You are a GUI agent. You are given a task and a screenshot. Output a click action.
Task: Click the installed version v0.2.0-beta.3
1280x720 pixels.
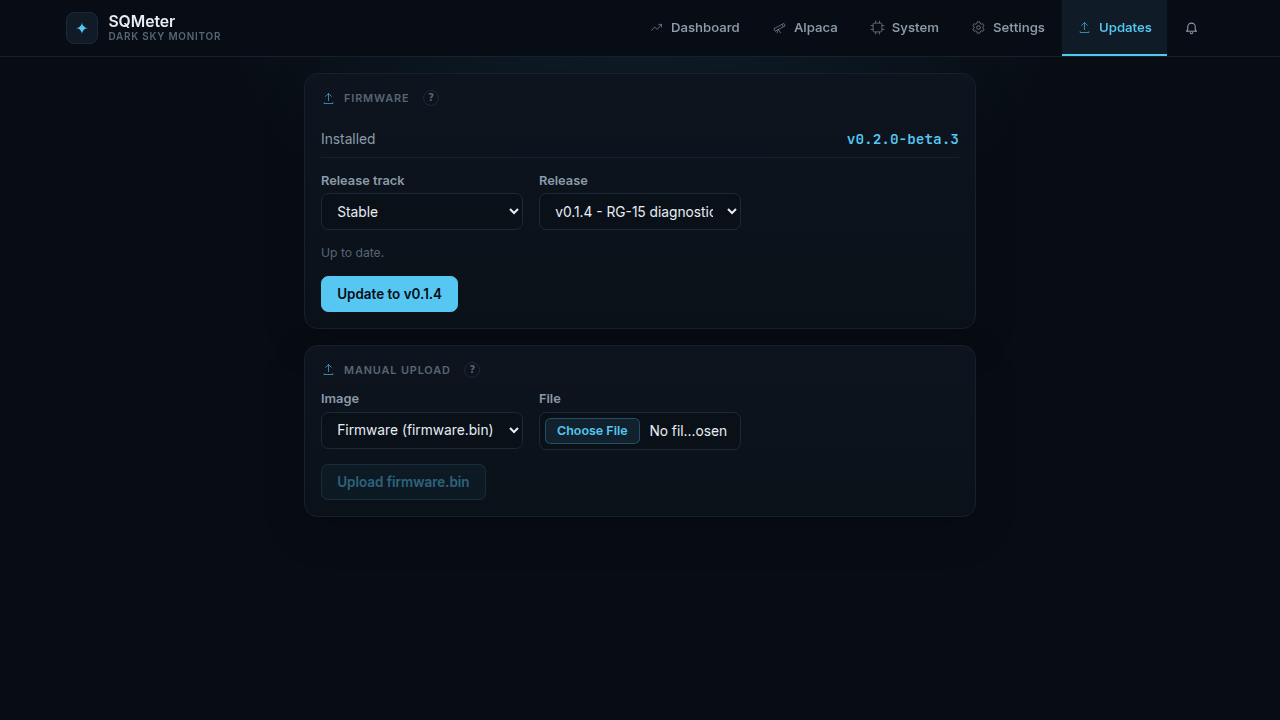(903, 139)
